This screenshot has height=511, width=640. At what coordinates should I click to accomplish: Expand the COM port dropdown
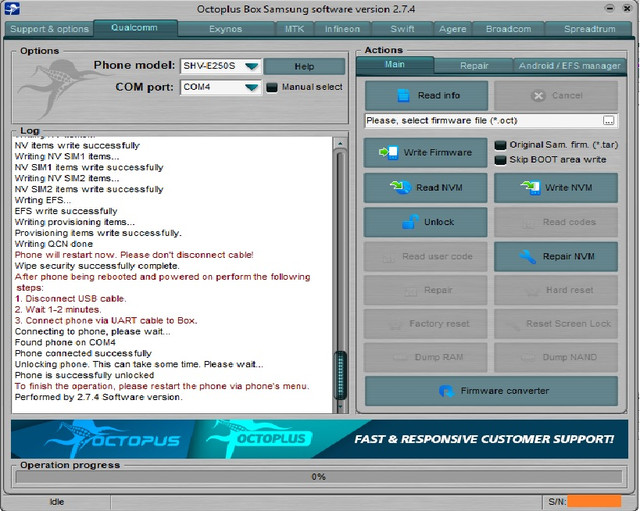251,87
